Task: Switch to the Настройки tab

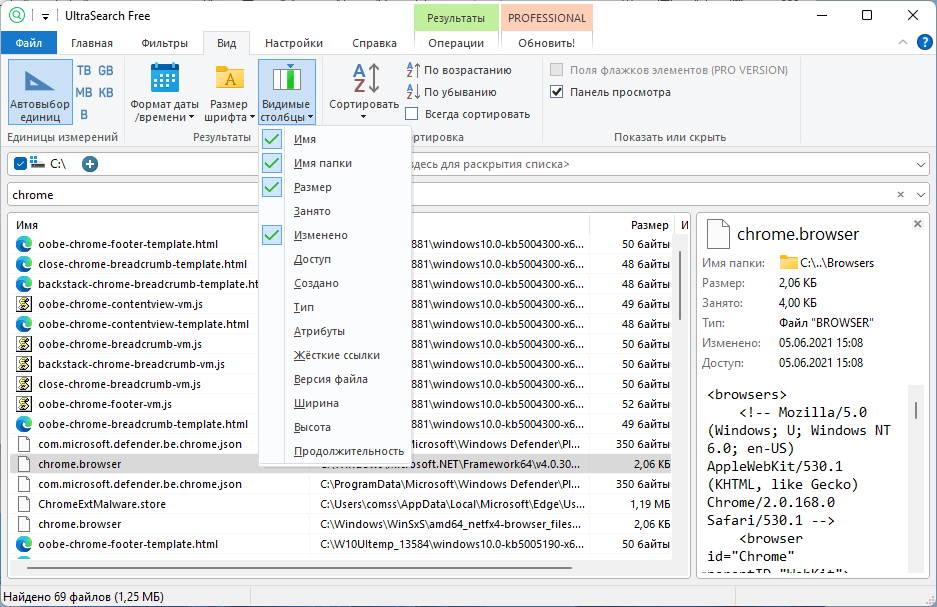Action: tap(294, 43)
